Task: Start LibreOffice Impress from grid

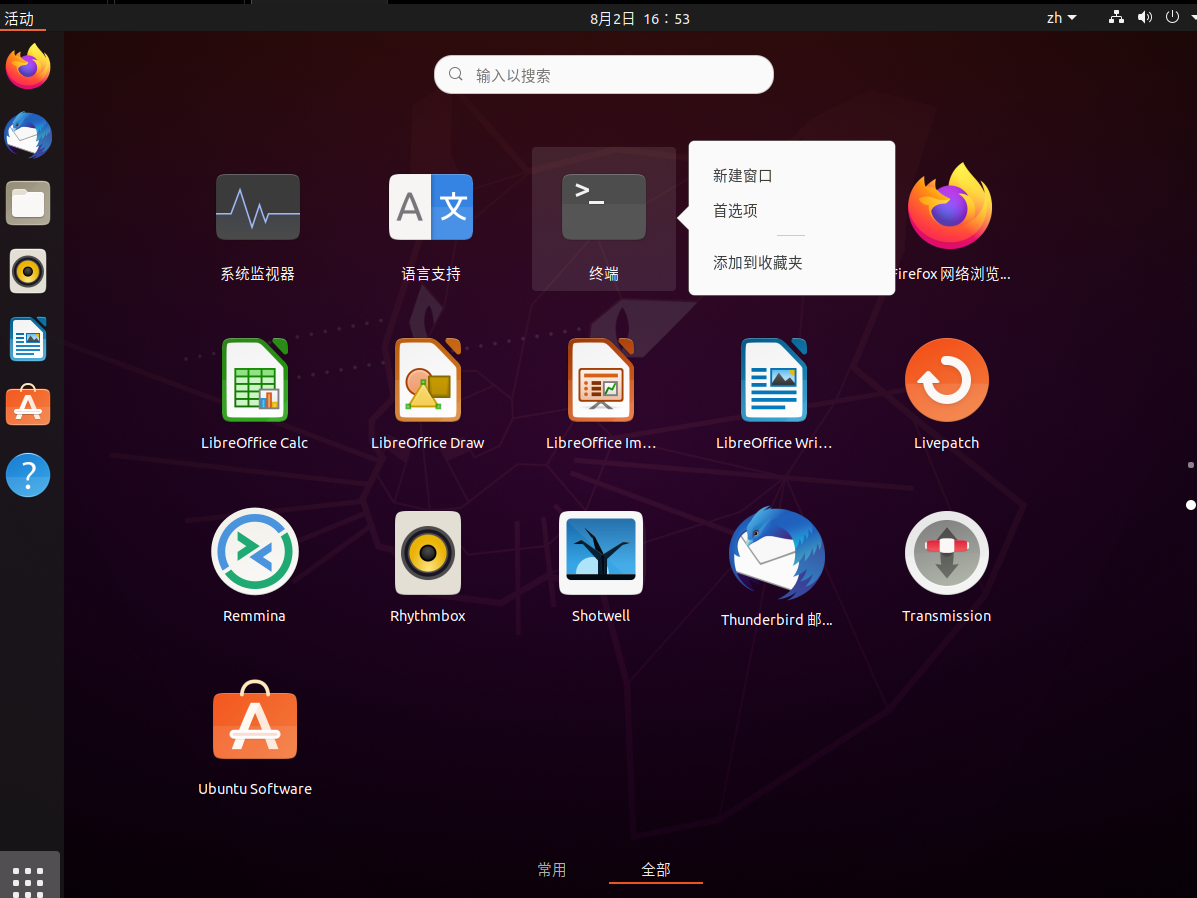Action: tap(601, 380)
